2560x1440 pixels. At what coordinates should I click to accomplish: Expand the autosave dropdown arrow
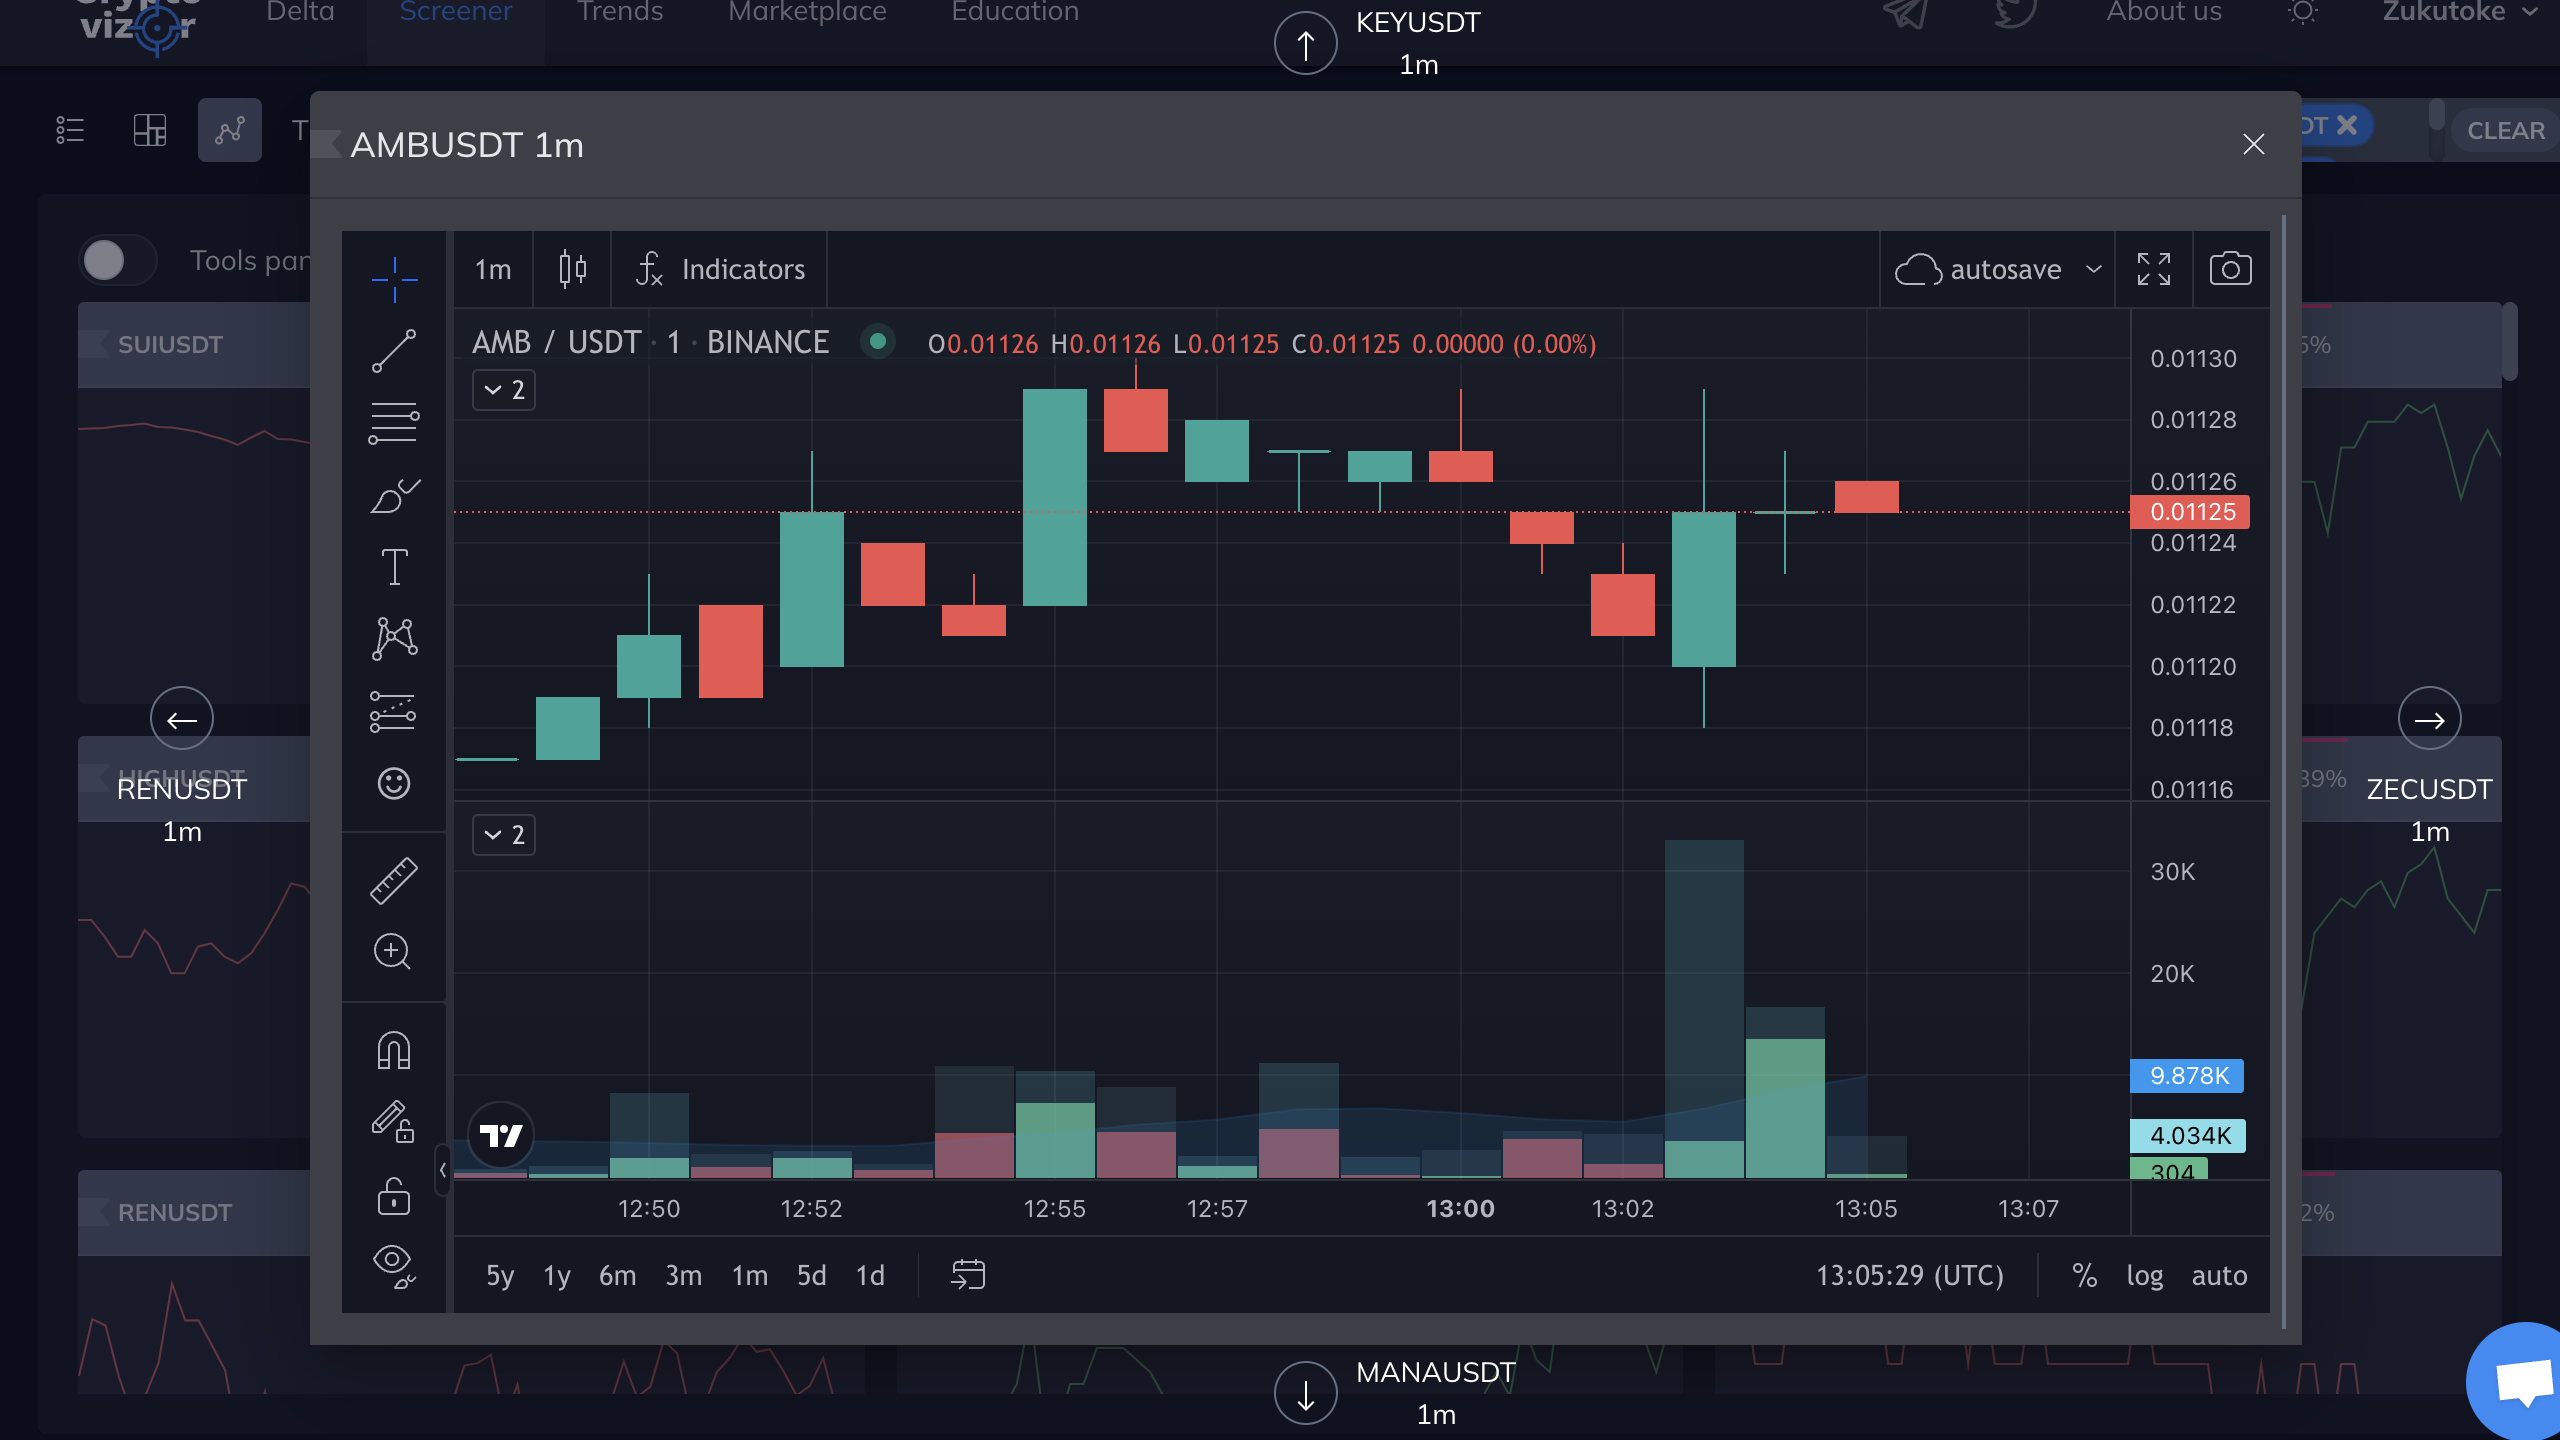tap(2094, 269)
